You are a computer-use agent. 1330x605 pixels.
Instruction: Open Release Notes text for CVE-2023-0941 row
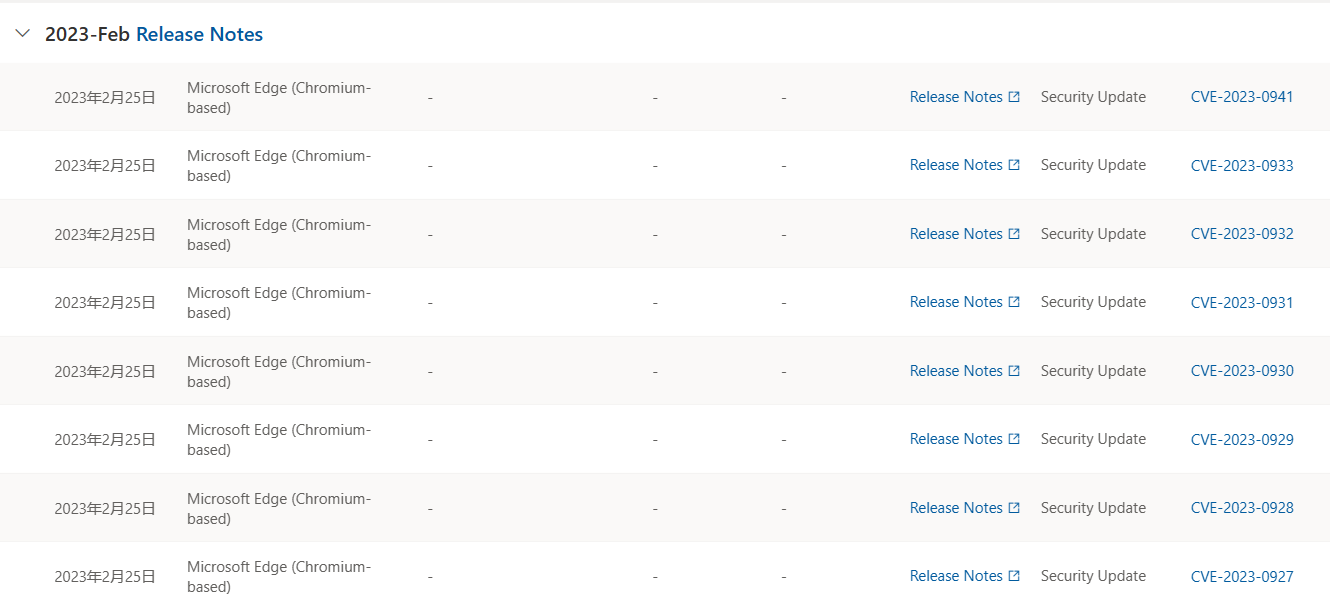[x=956, y=97]
